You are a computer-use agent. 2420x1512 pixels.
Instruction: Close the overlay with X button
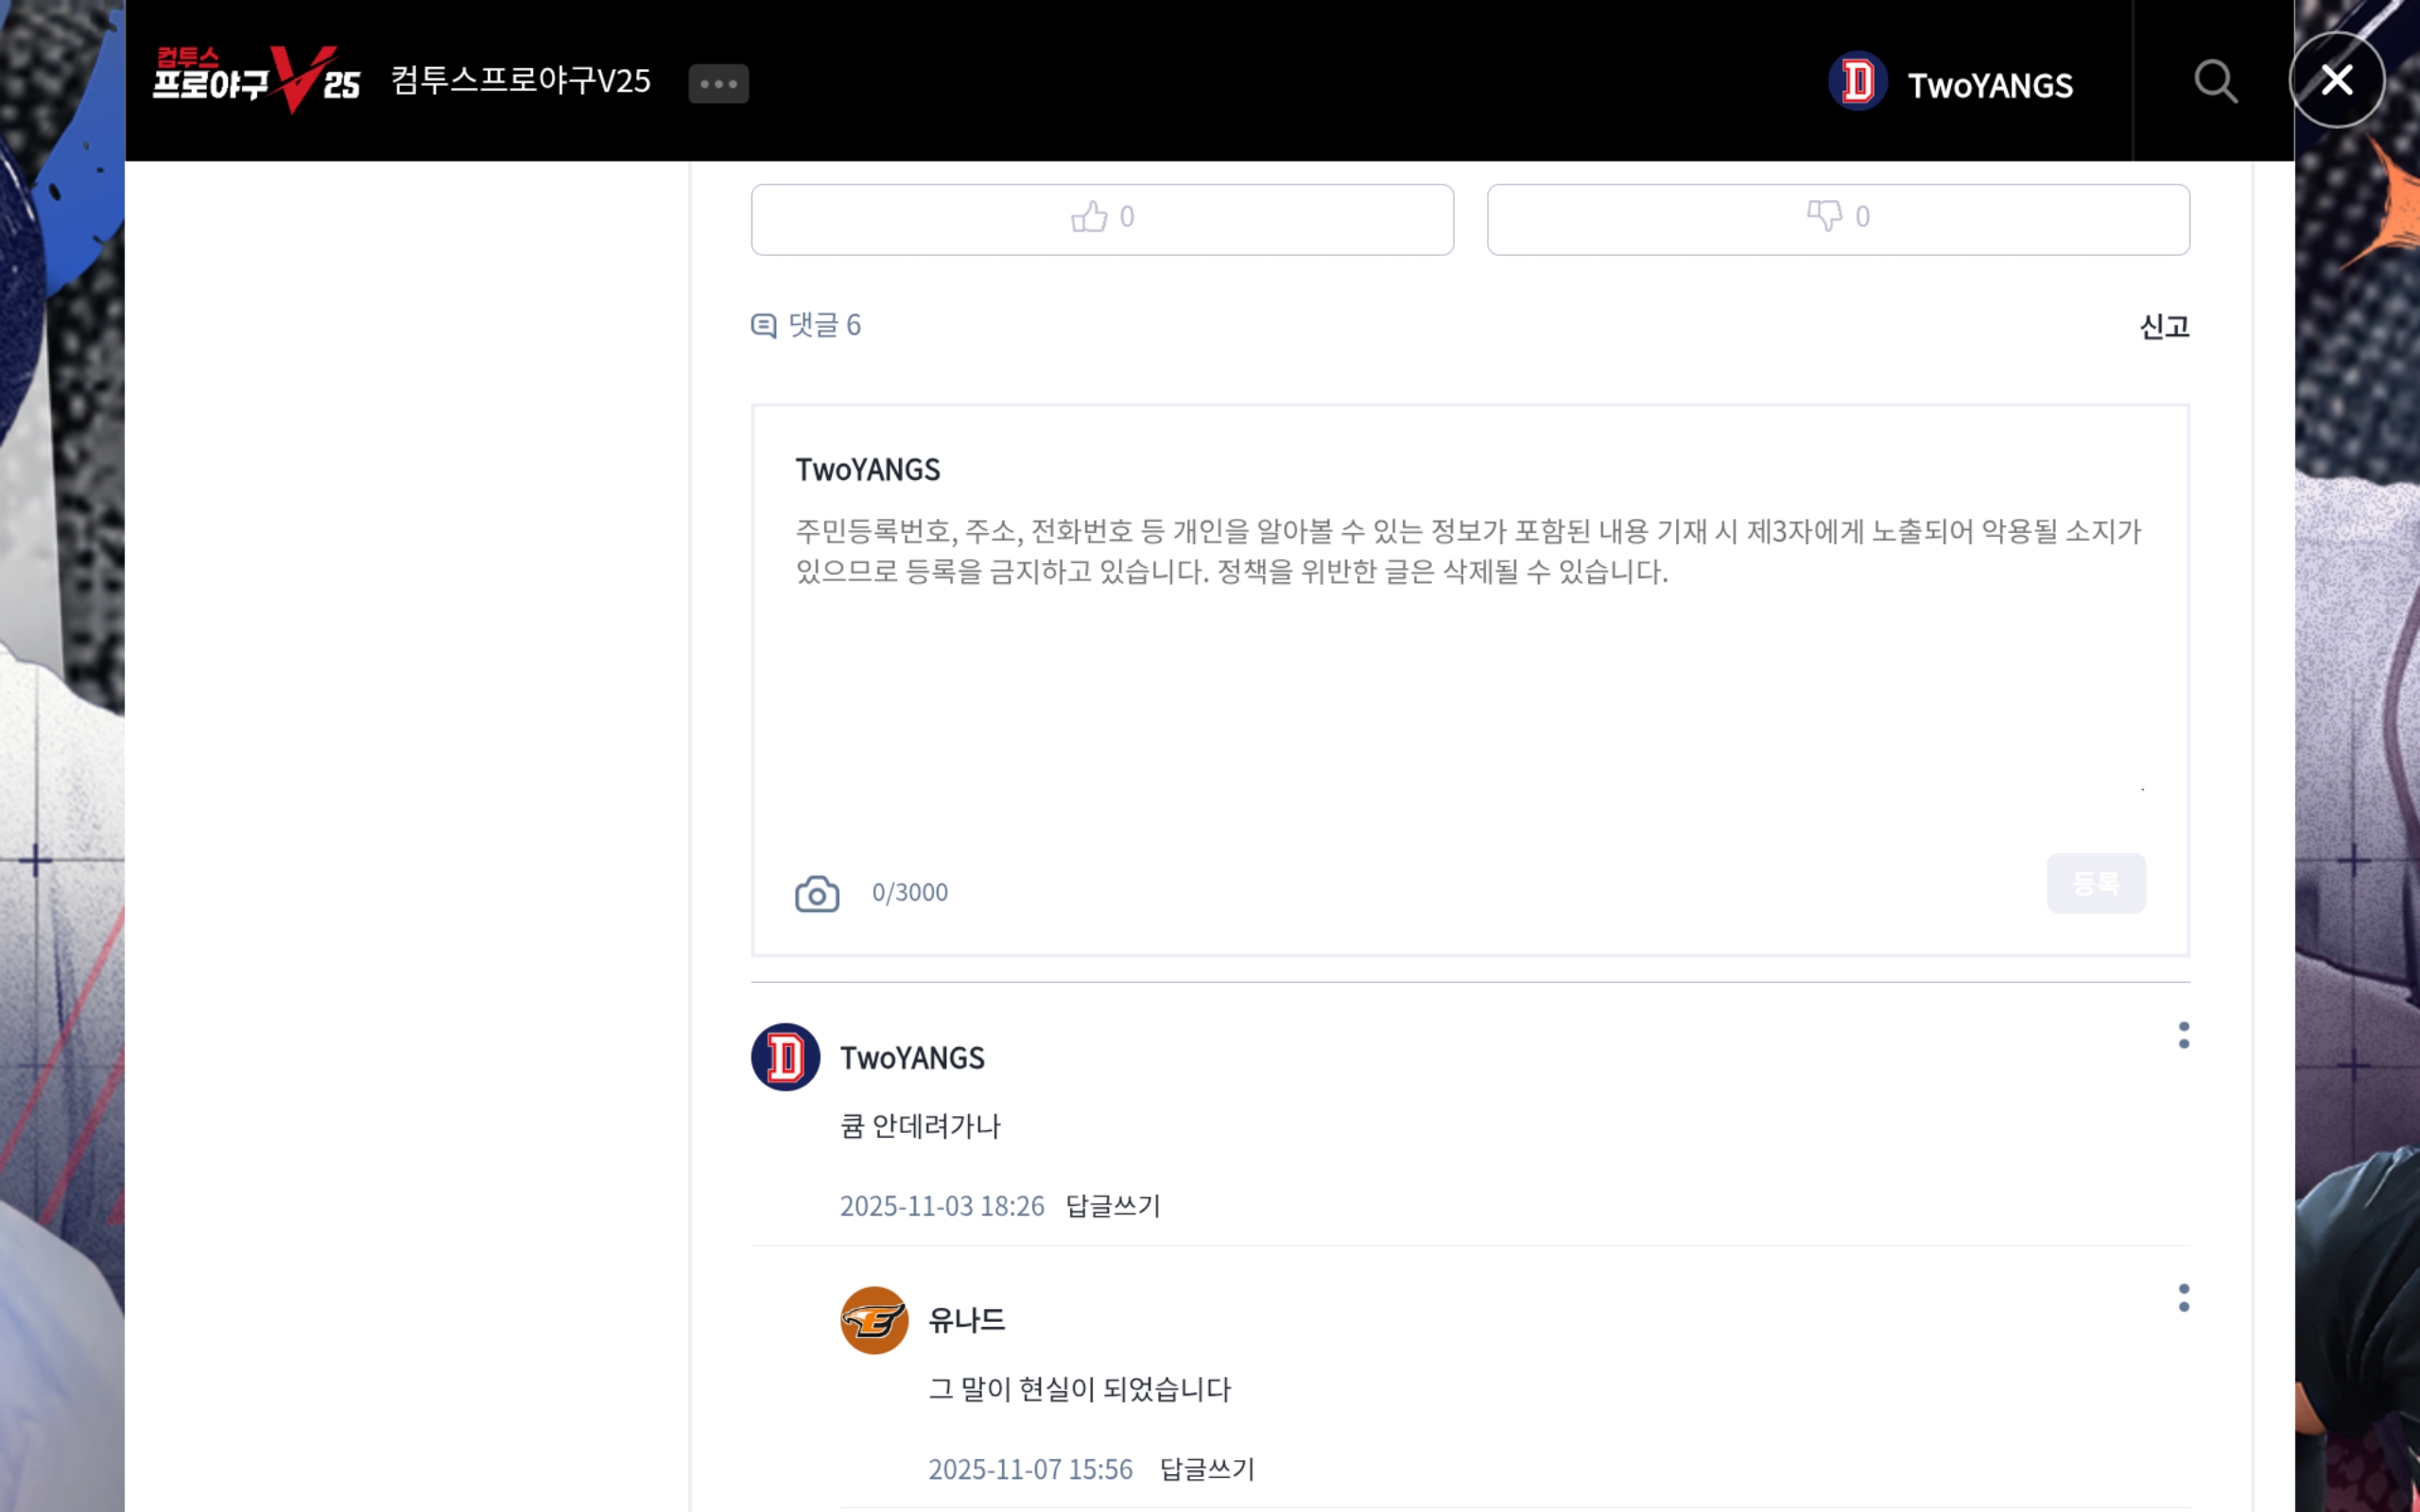(2336, 80)
